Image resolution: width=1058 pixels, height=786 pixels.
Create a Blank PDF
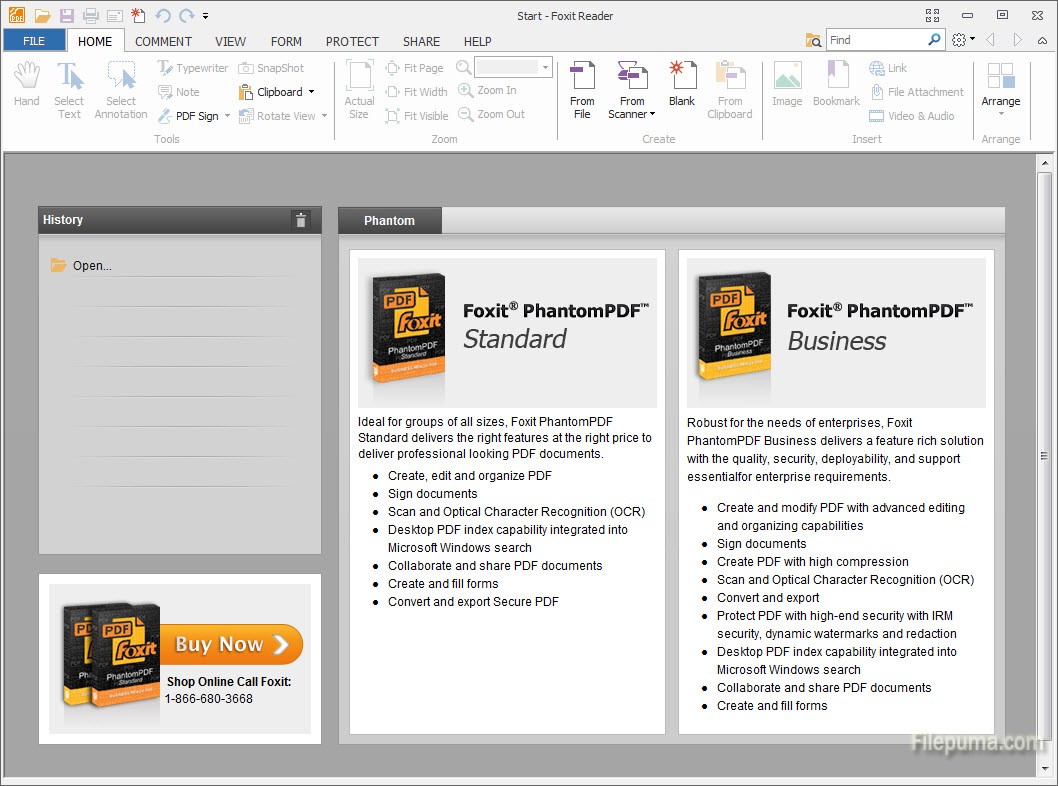[682, 84]
